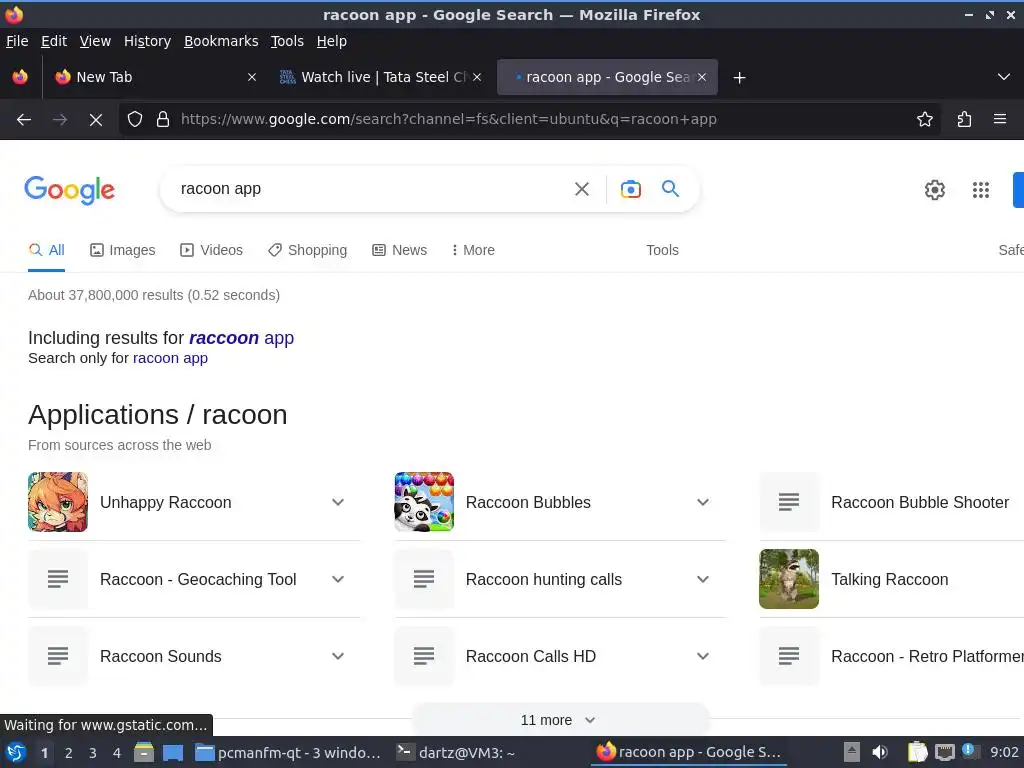
Task: Switch to virtual desktop 3
Action: (x=93, y=753)
